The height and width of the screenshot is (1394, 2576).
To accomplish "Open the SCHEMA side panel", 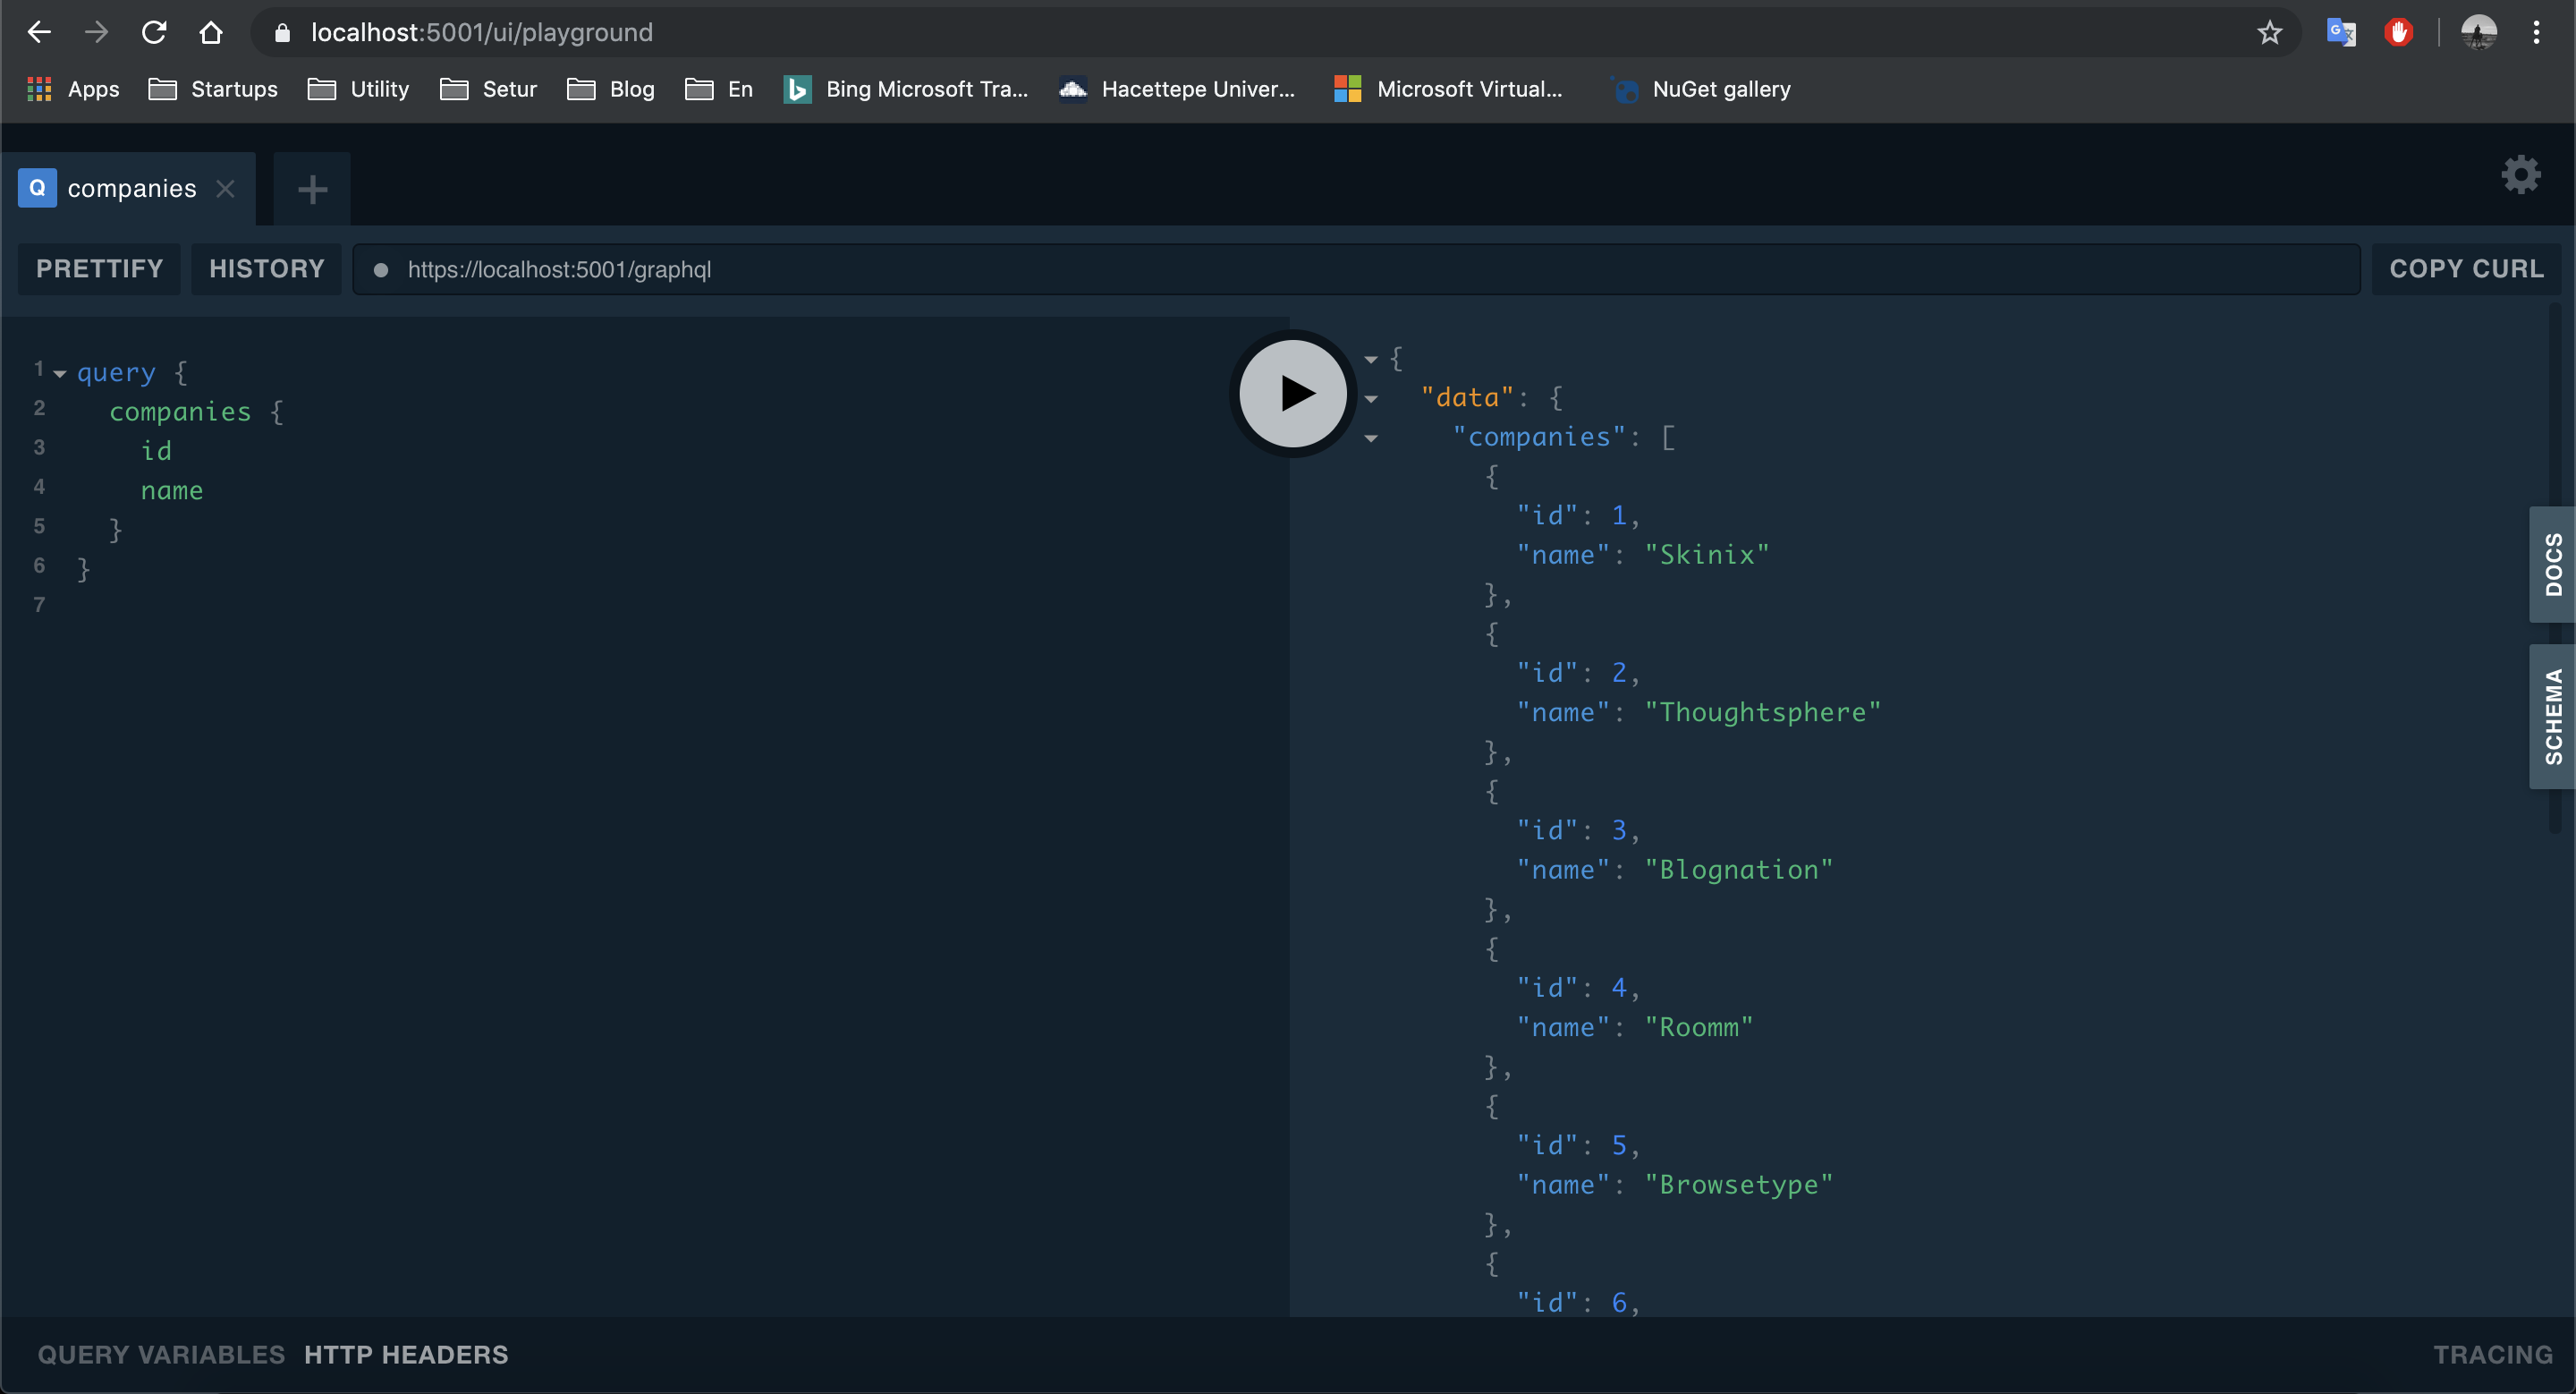I will click(x=2553, y=716).
